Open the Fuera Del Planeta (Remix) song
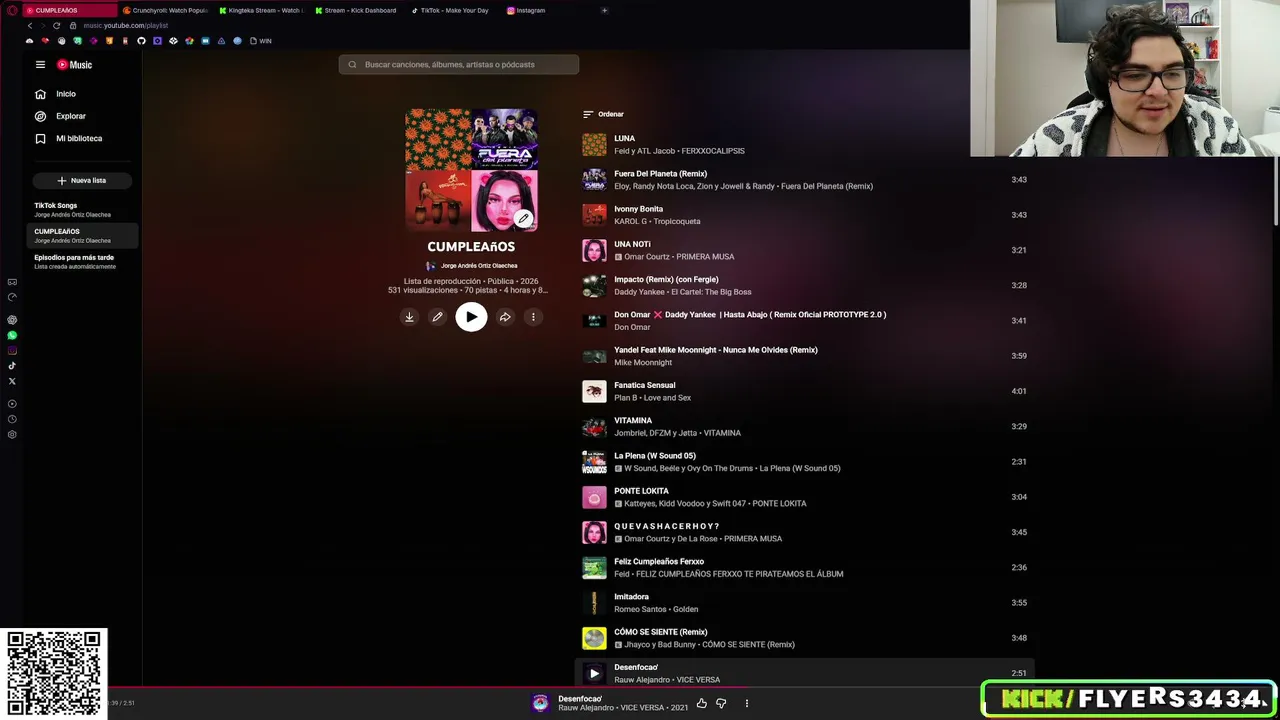The image size is (1280, 720). [x=660, y=174]
